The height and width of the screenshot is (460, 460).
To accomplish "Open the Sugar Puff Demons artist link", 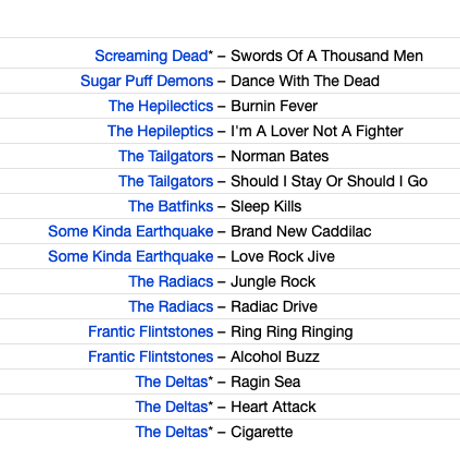I will 147,81.
